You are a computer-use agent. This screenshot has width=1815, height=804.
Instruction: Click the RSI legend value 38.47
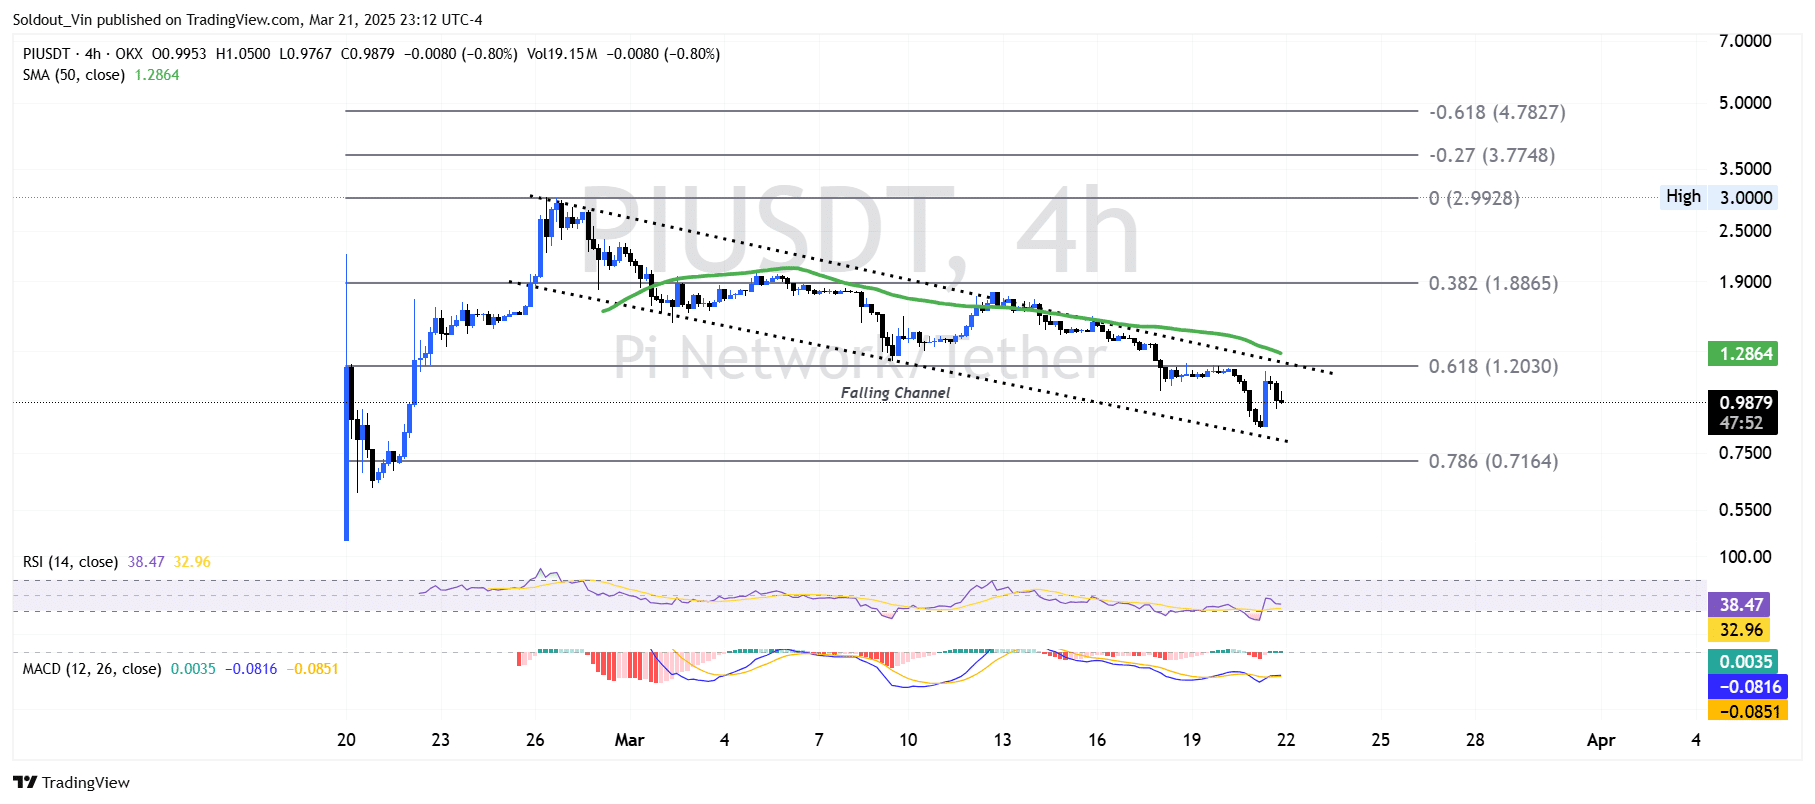coord(146,562)
